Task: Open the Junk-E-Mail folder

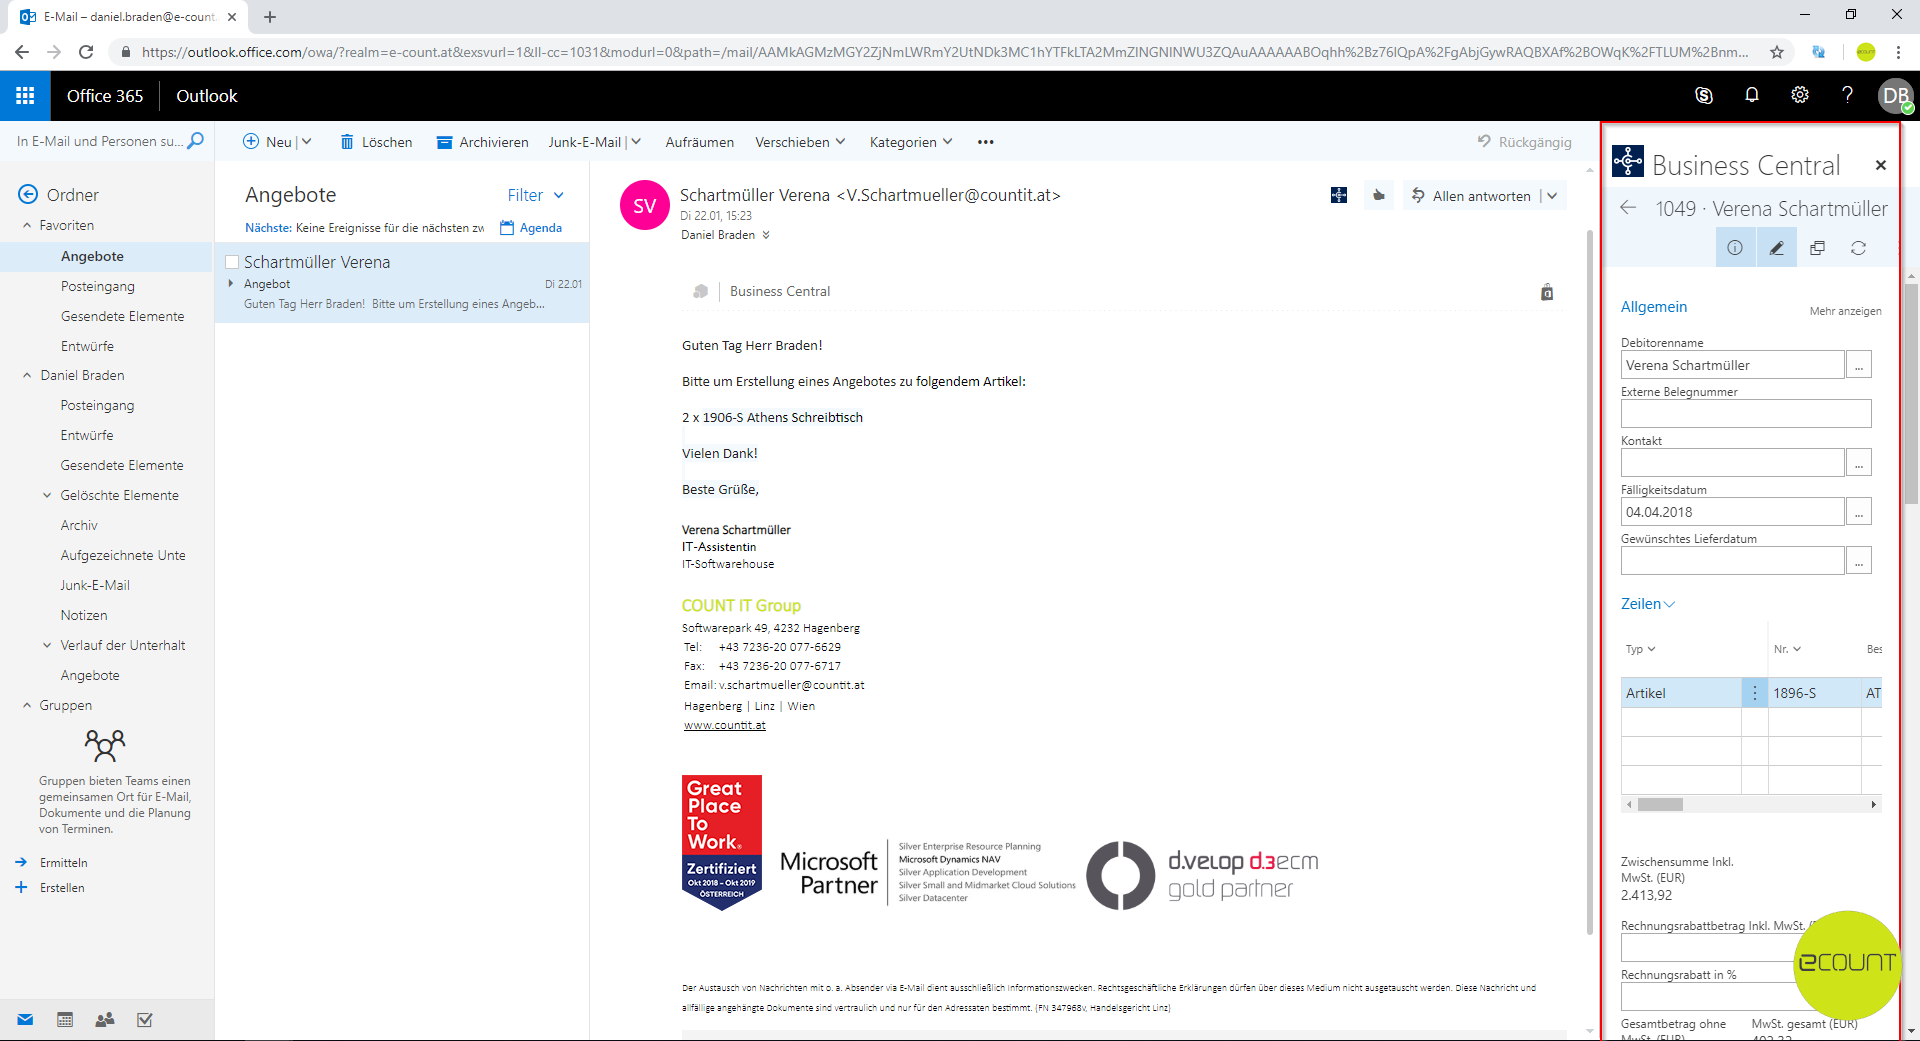Action: 95,585
